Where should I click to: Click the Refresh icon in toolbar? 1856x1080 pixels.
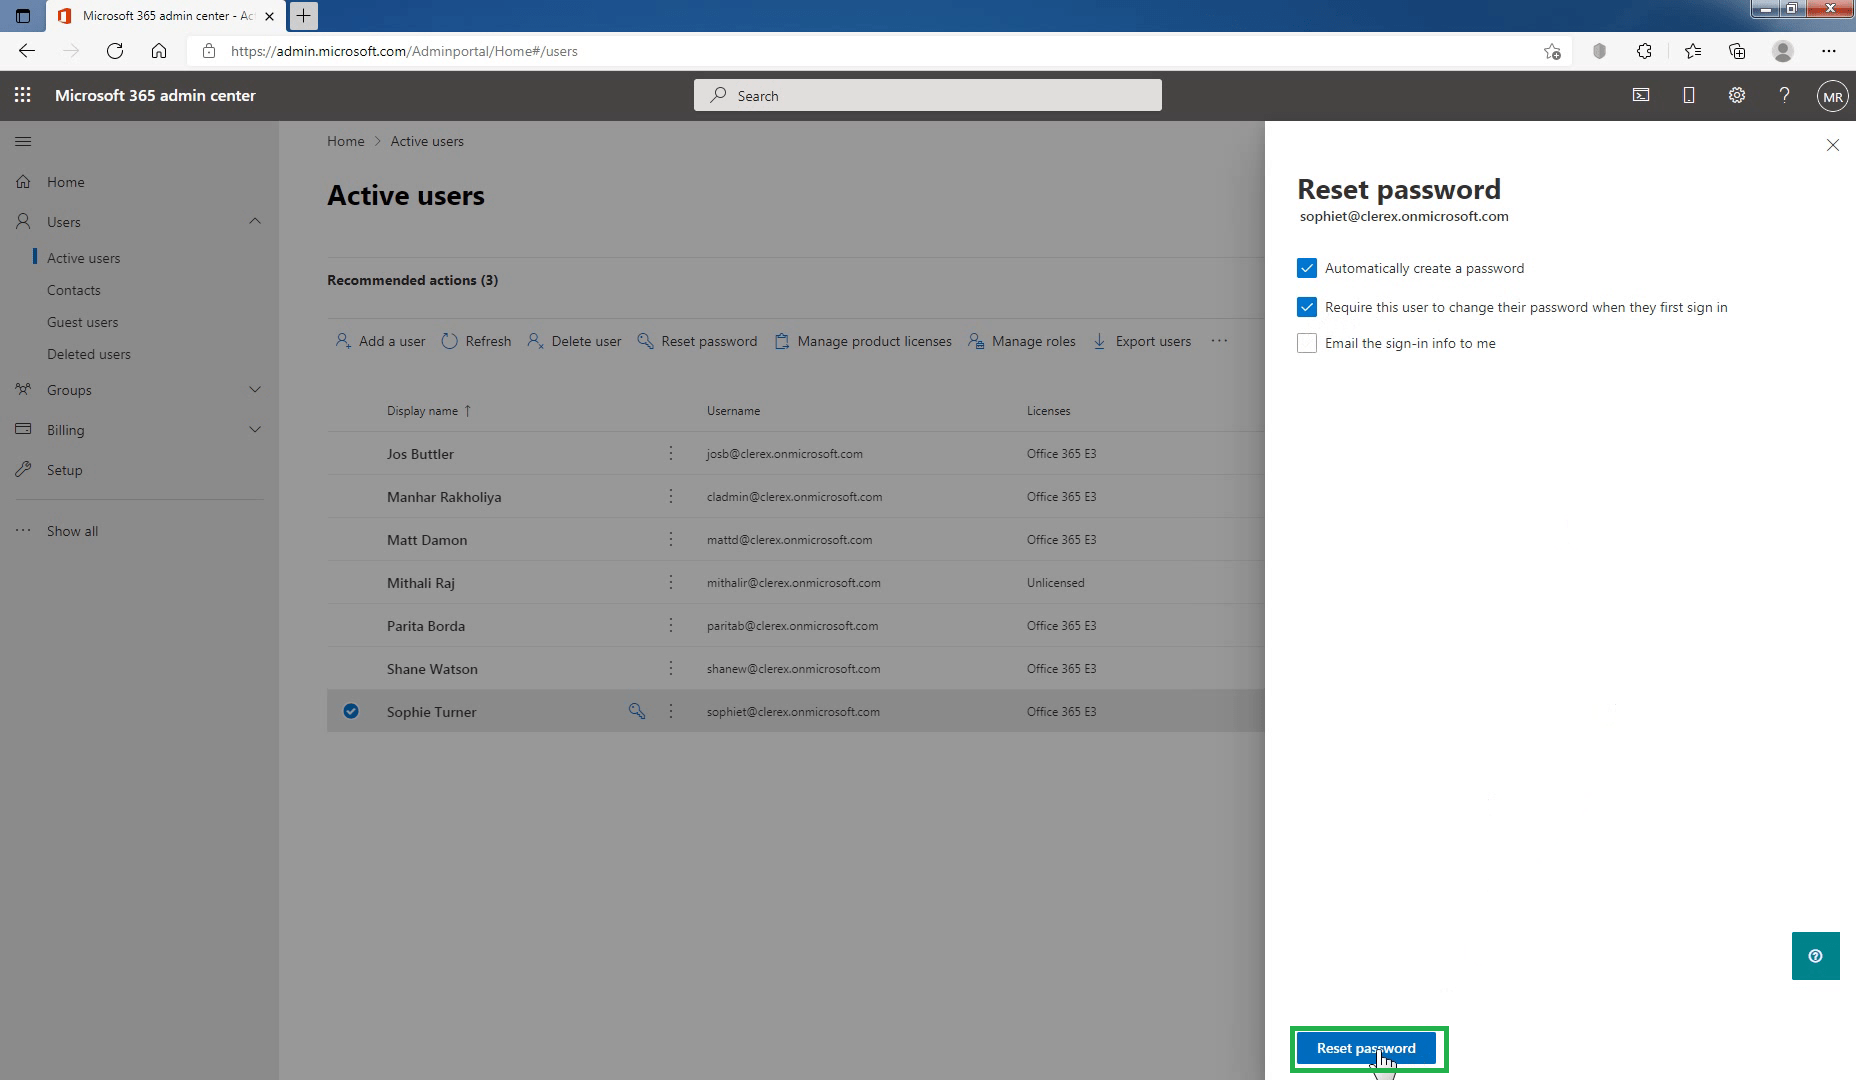point(451,341)
